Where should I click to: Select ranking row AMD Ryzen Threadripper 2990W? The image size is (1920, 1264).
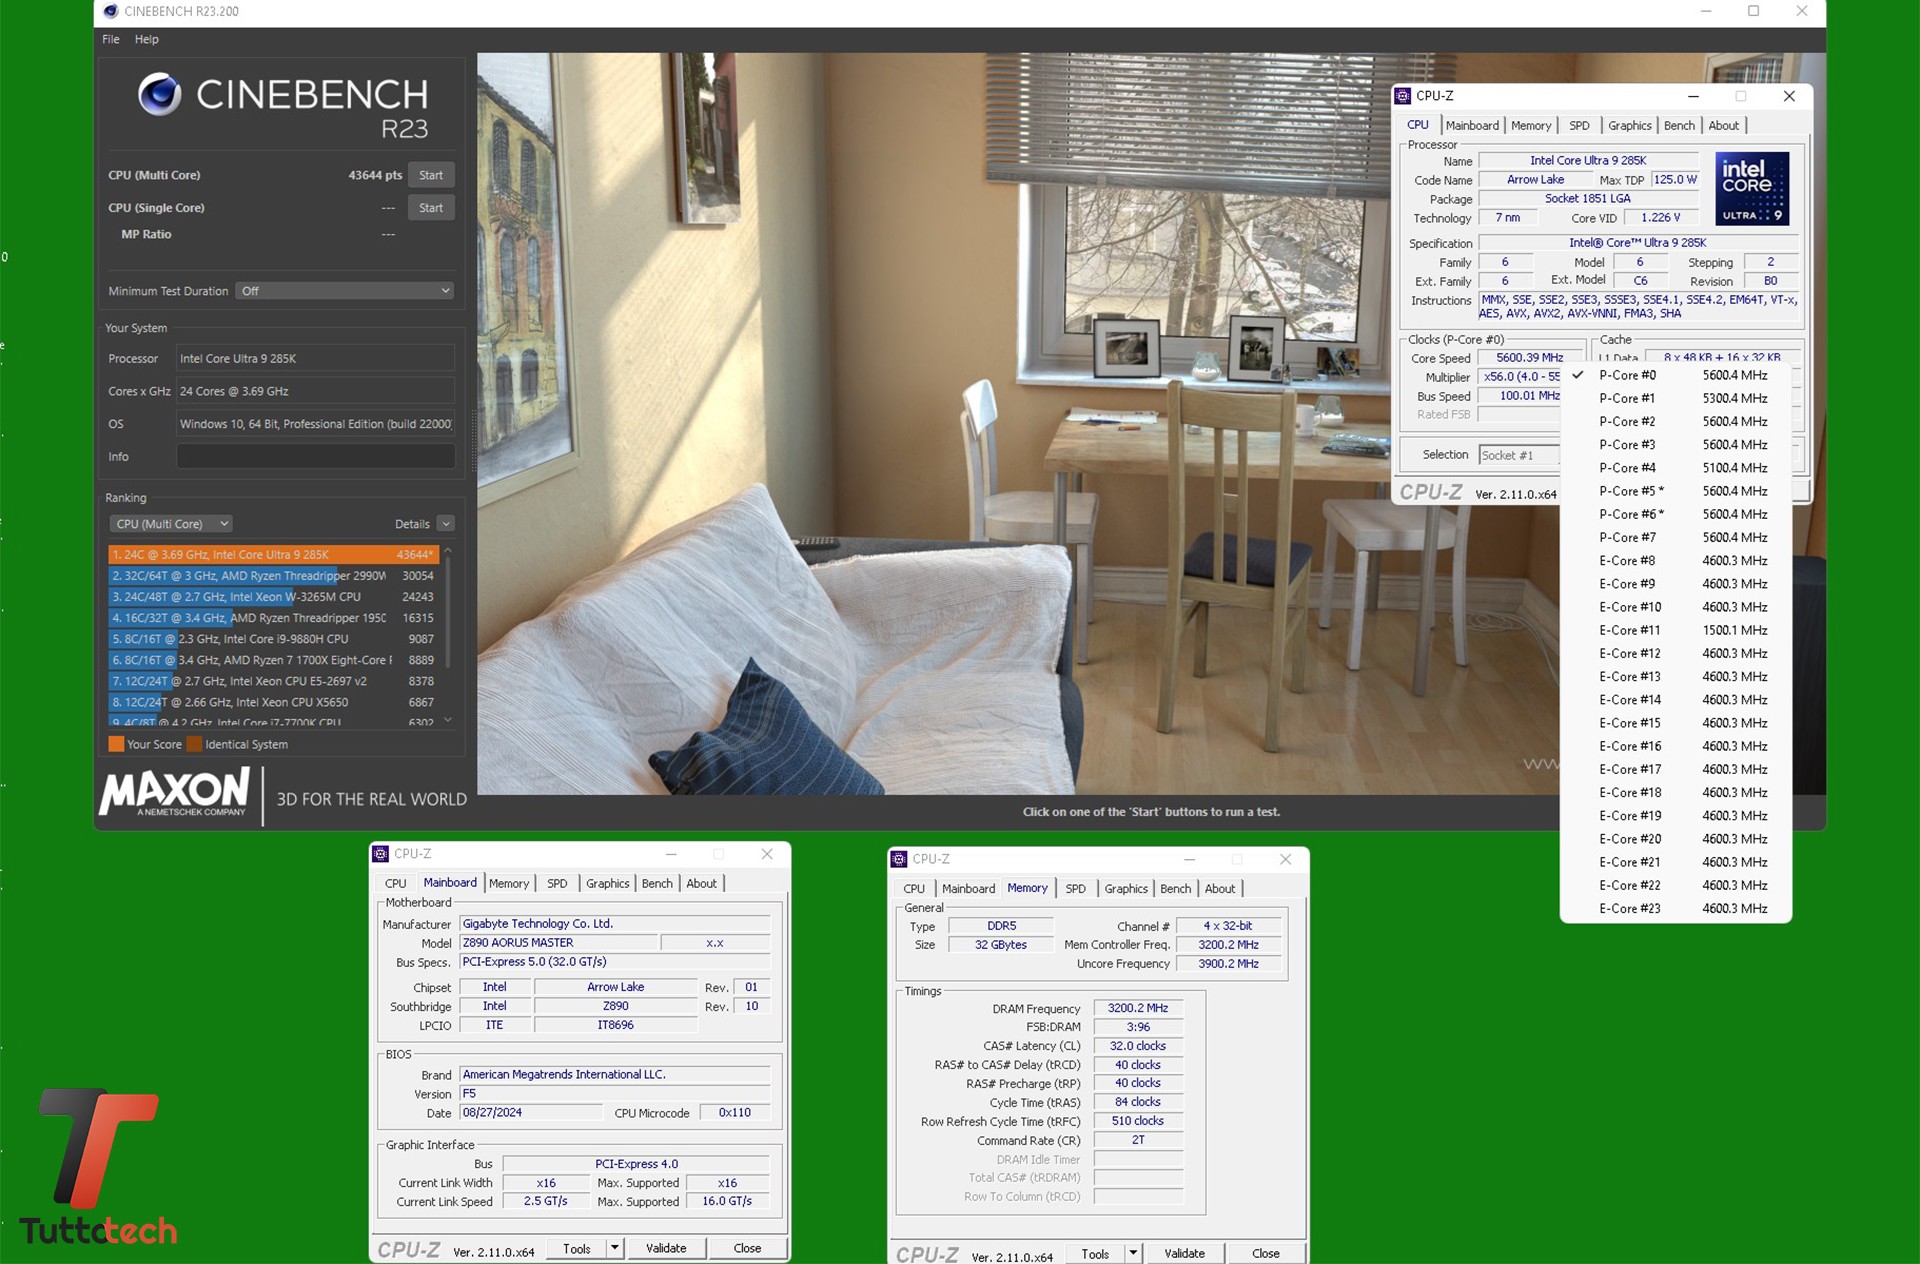click(x=273, y=576)
